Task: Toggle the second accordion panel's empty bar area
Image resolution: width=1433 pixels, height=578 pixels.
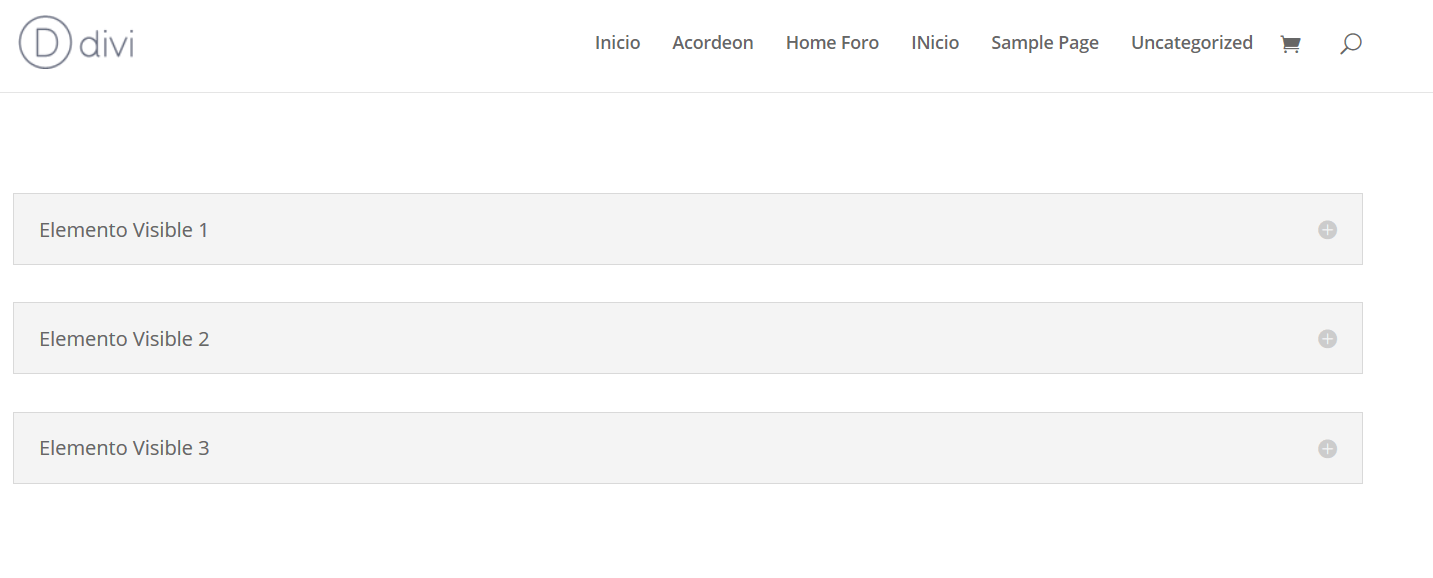Action: pyautogui.click(x=760, y=338)
